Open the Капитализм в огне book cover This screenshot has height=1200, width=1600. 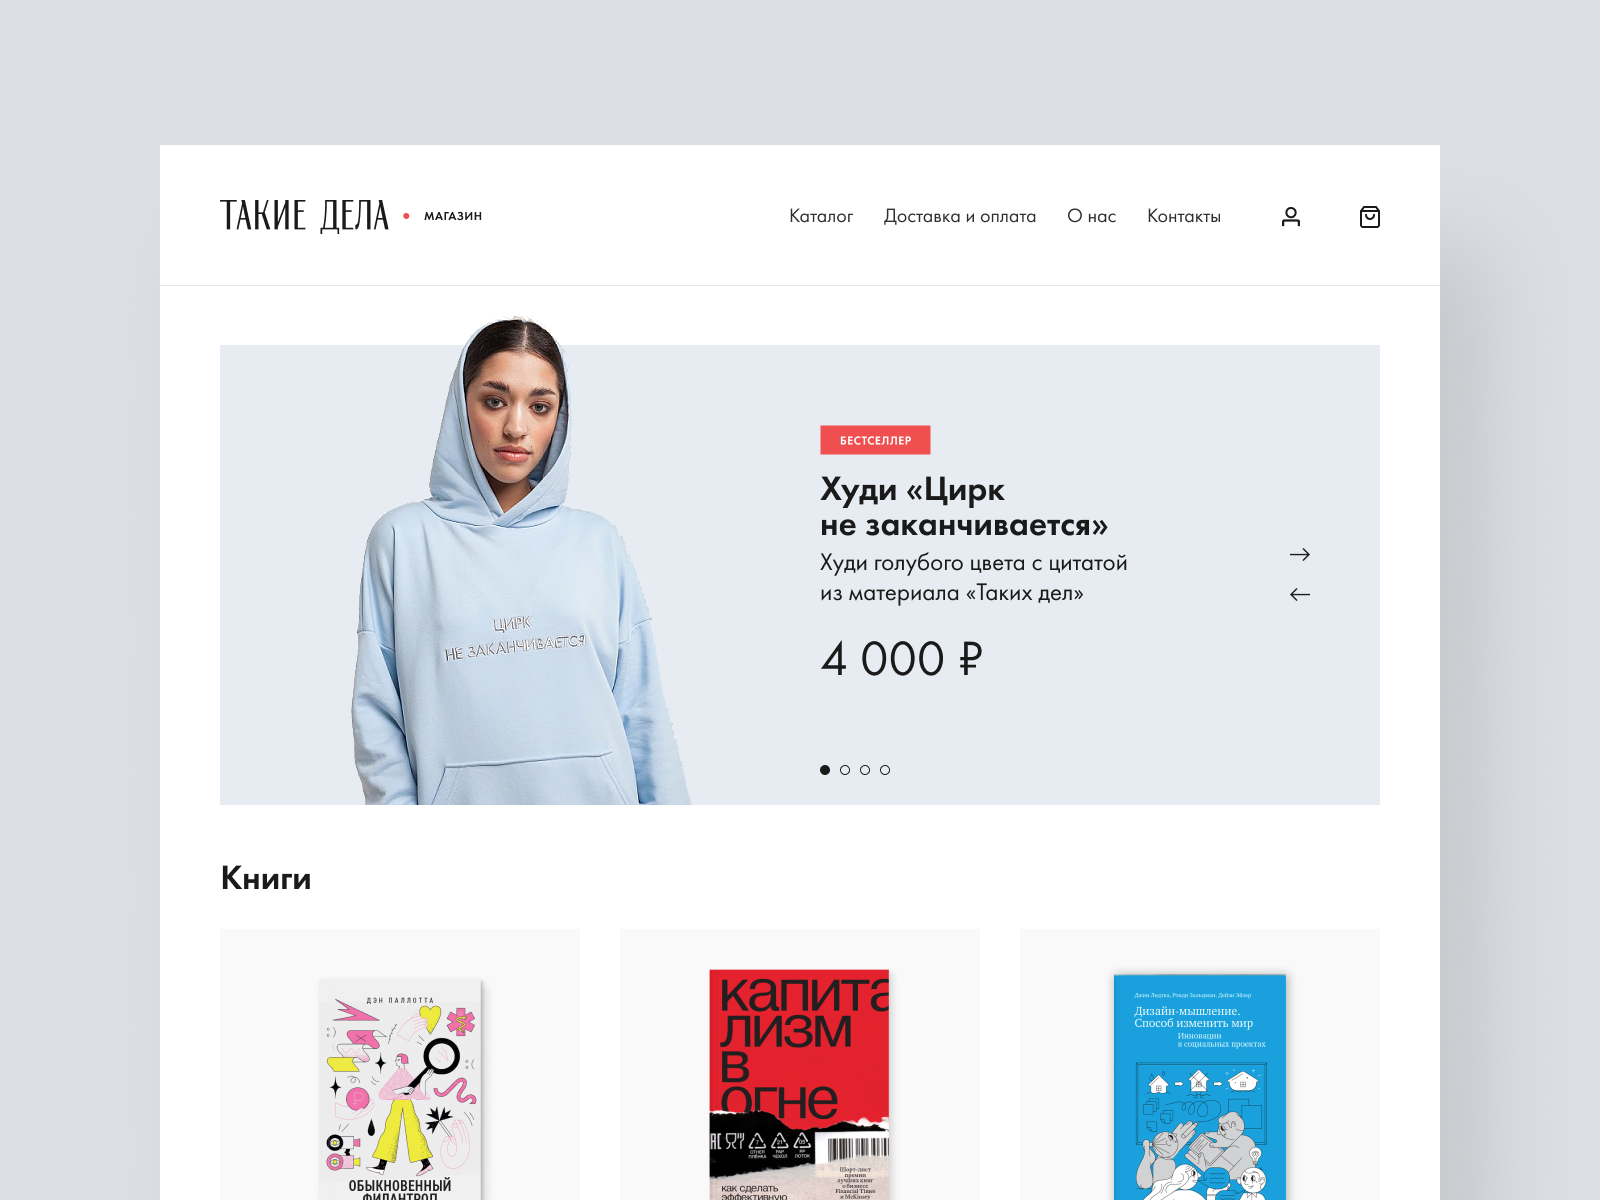(x=799, y=1085)
